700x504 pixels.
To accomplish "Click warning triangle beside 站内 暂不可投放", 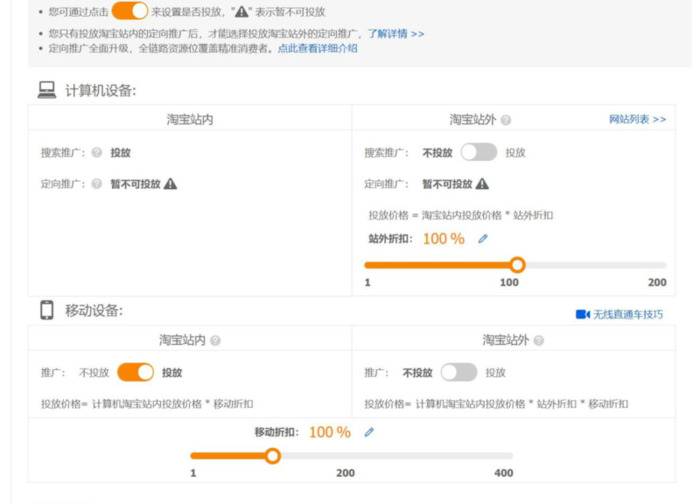I will pyautogui.click(x=170, y=184).
